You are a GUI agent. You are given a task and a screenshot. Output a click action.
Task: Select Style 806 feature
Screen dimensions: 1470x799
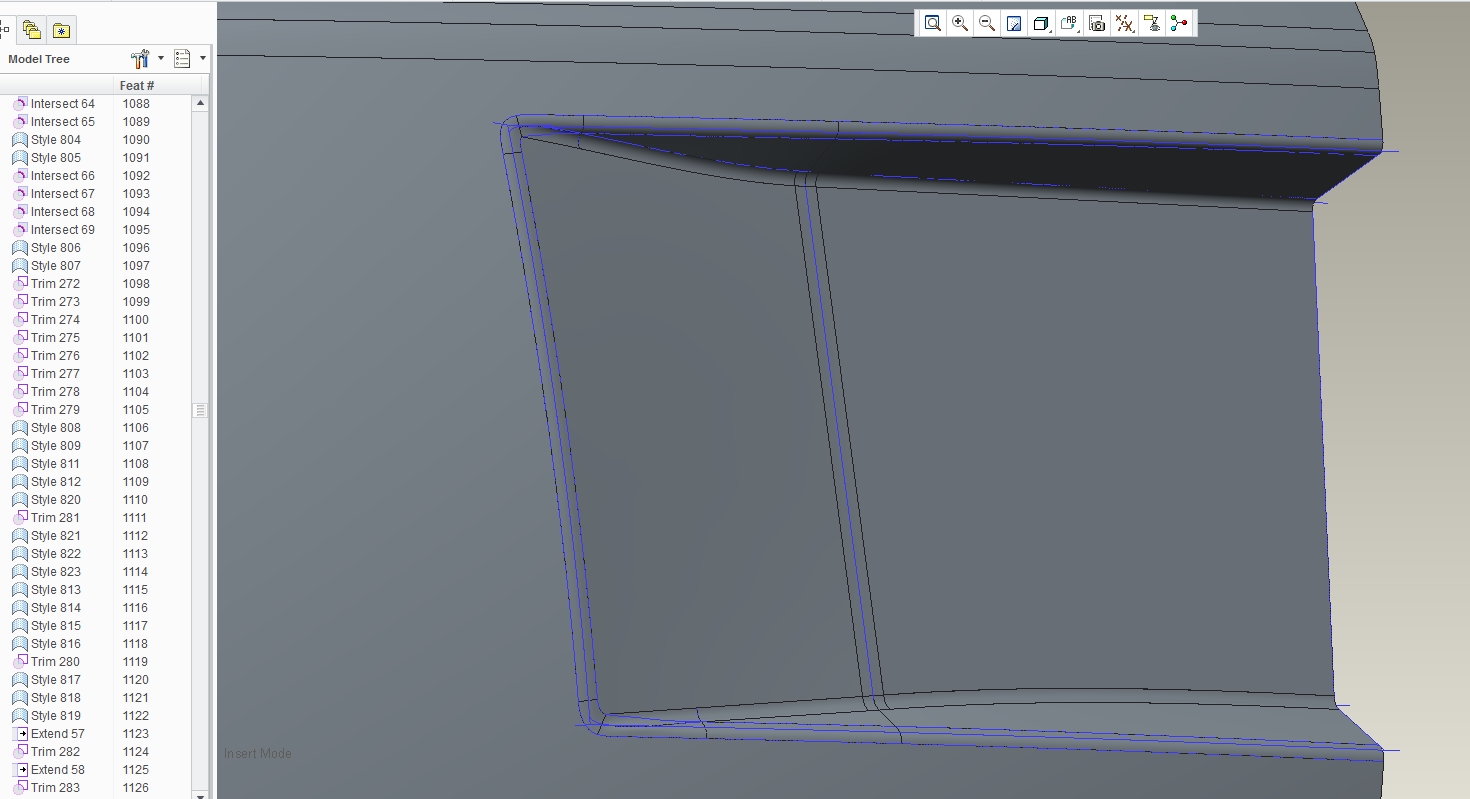56,248
